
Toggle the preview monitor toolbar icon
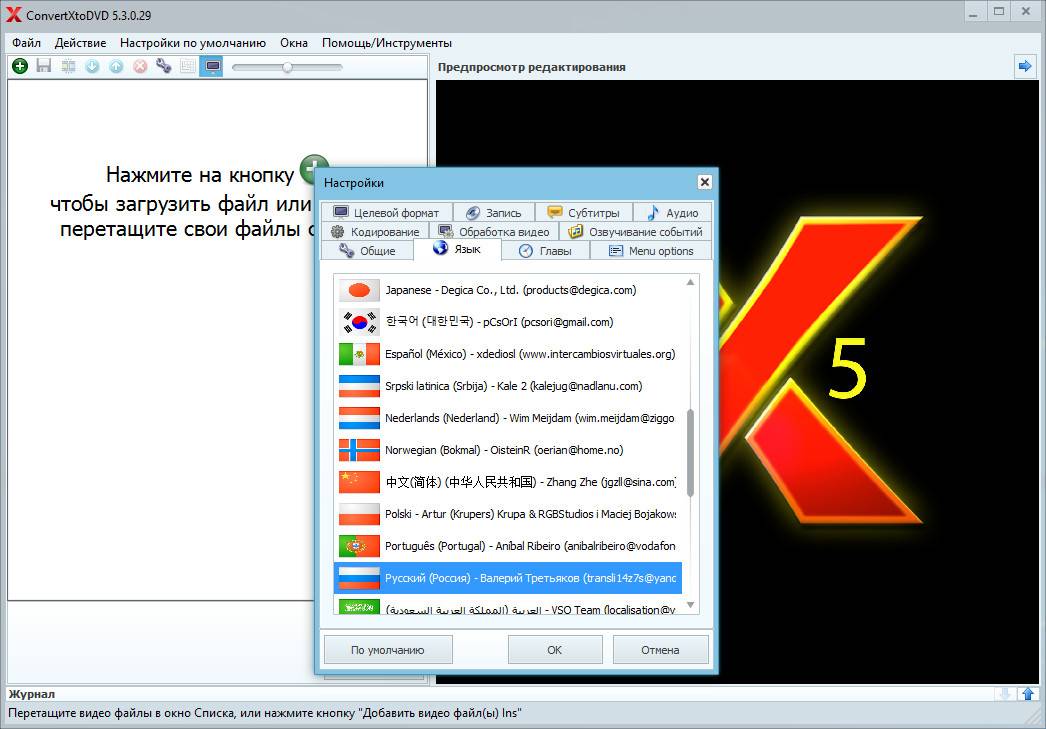point(211,67)
